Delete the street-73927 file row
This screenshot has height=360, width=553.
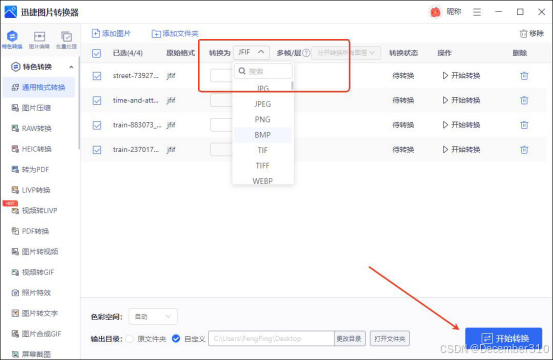point(524,76)
